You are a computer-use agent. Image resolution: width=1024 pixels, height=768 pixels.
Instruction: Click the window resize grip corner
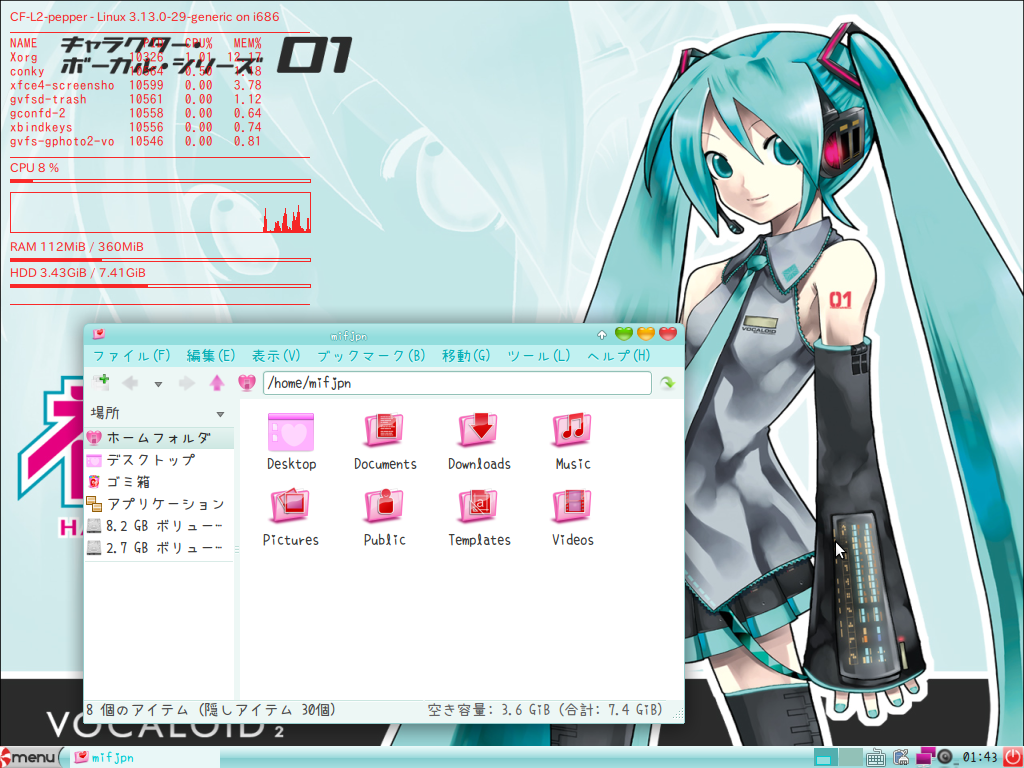678,713
